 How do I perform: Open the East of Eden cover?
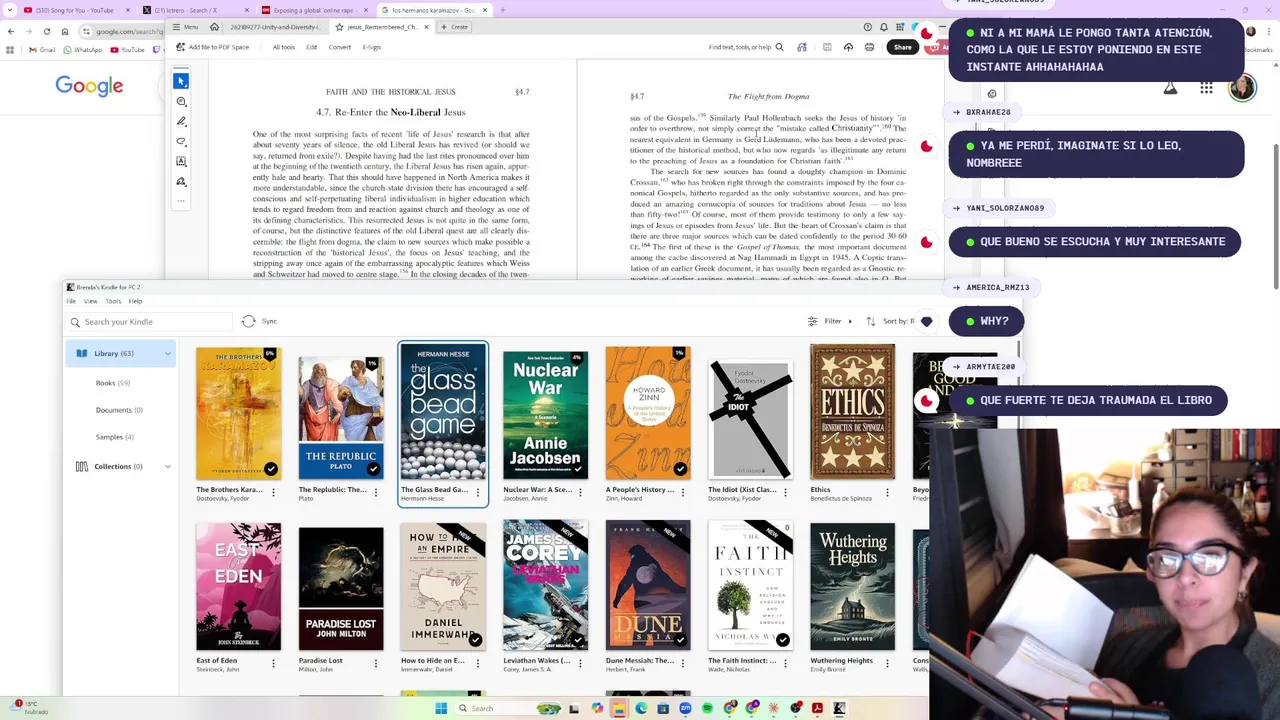238,586
